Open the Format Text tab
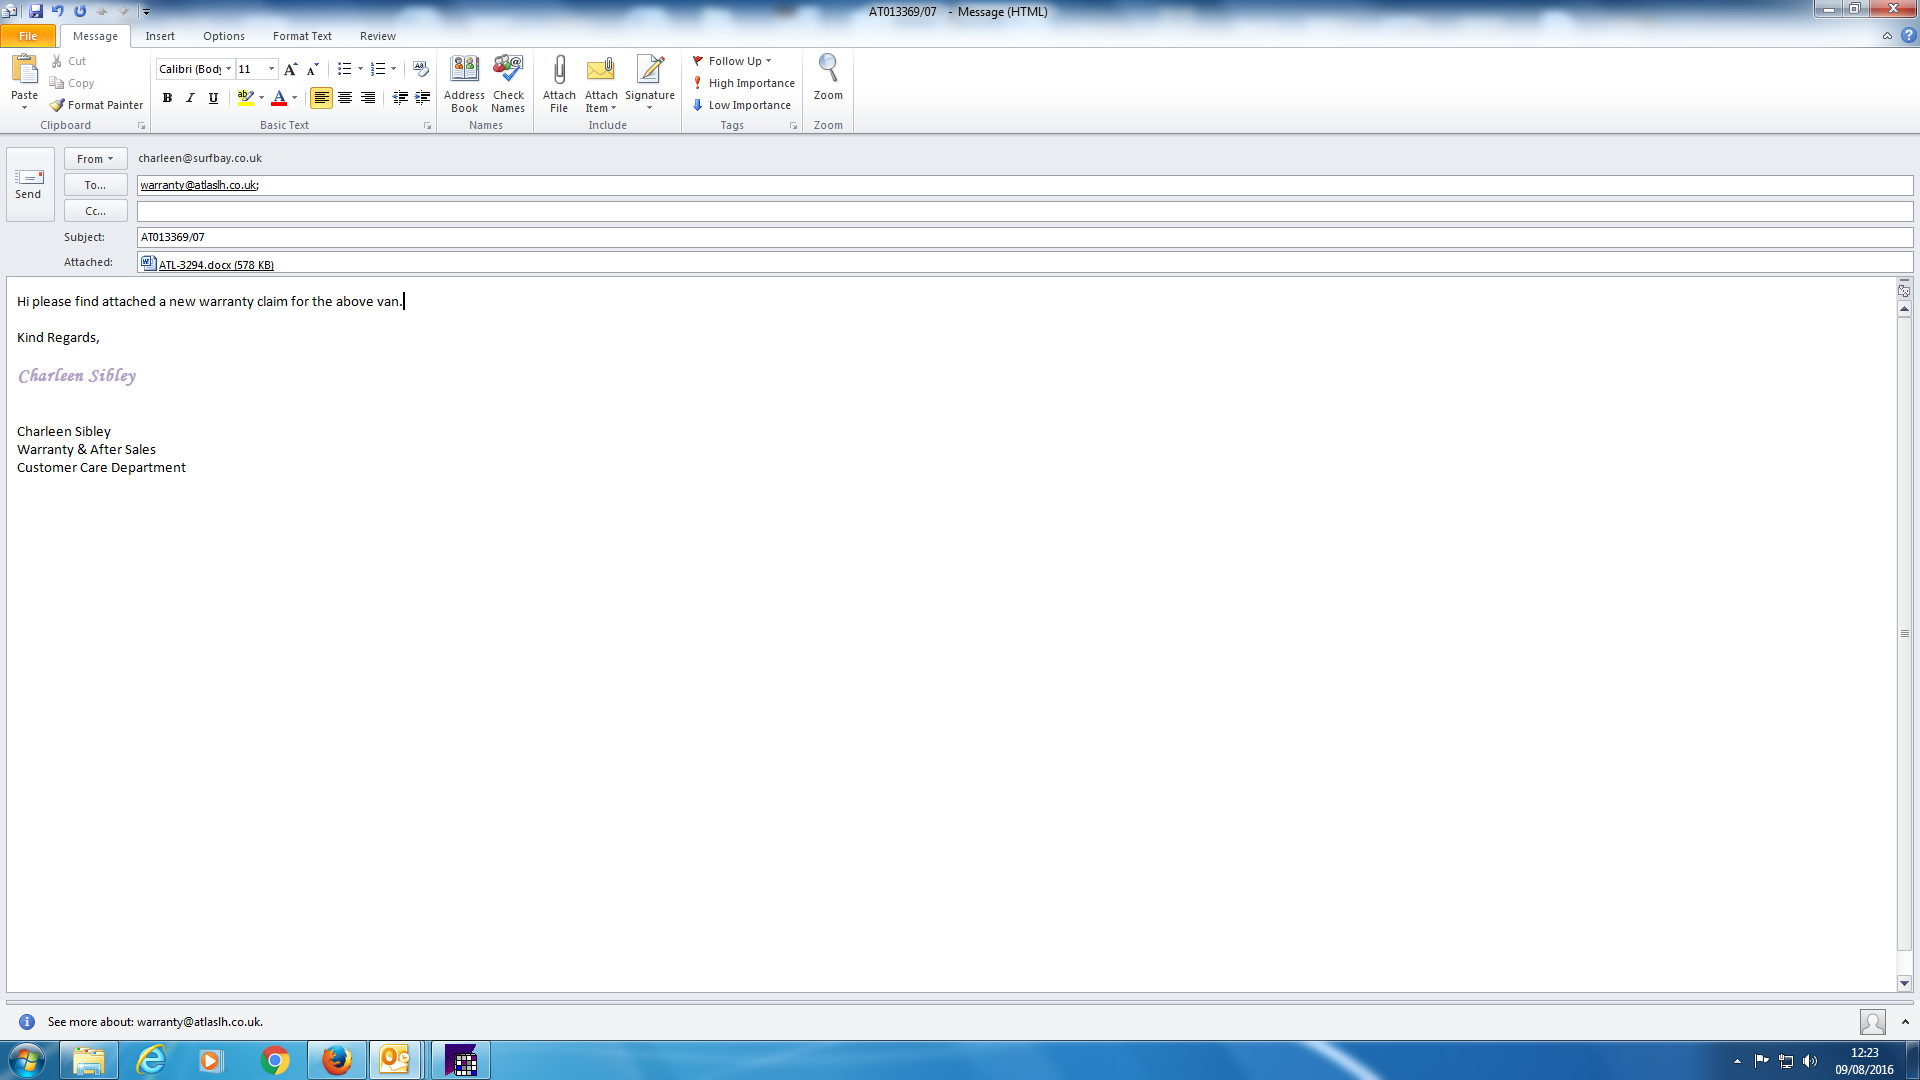 pyautogui.click(x=302, y=36)
